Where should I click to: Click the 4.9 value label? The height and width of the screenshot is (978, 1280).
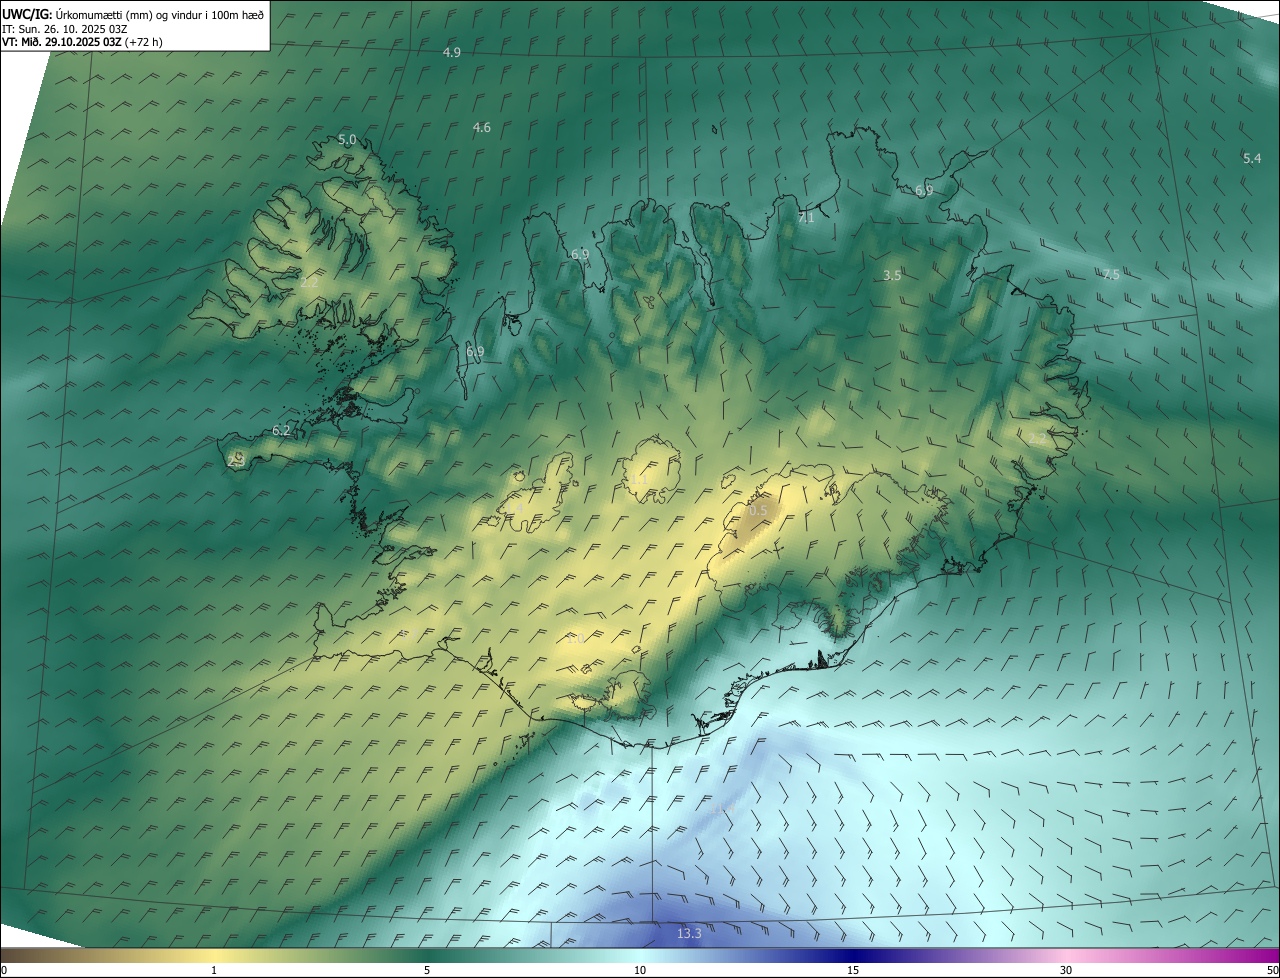(452, 52)
